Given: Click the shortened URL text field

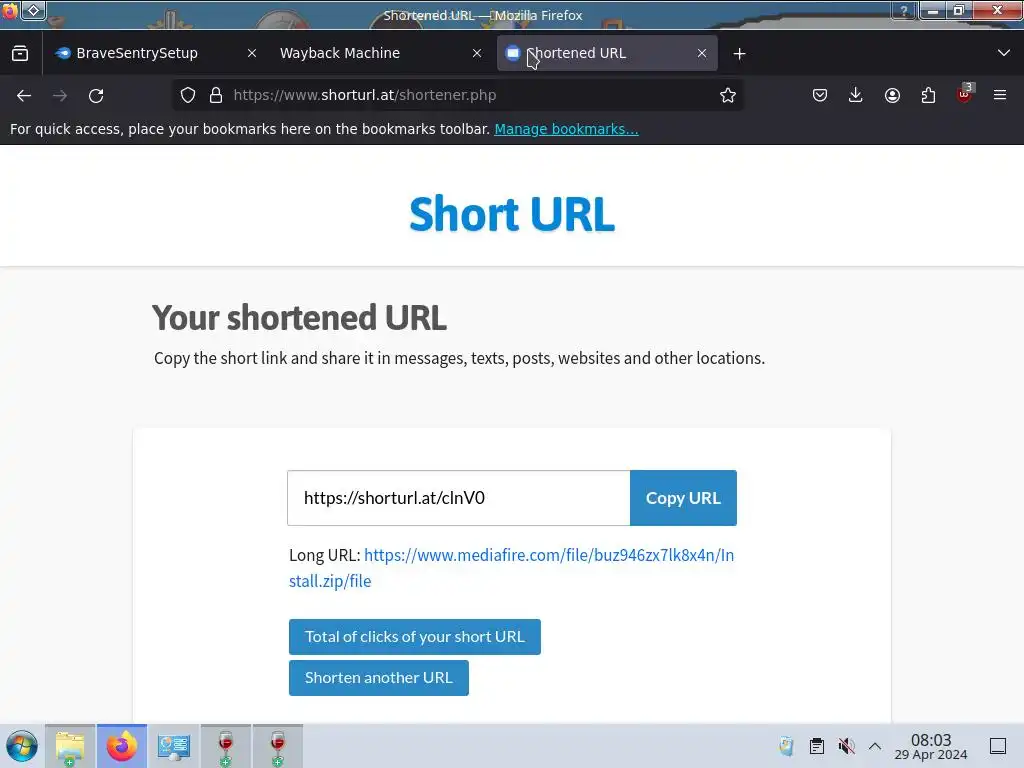Looking at the screenshot, I should (458, 498).
